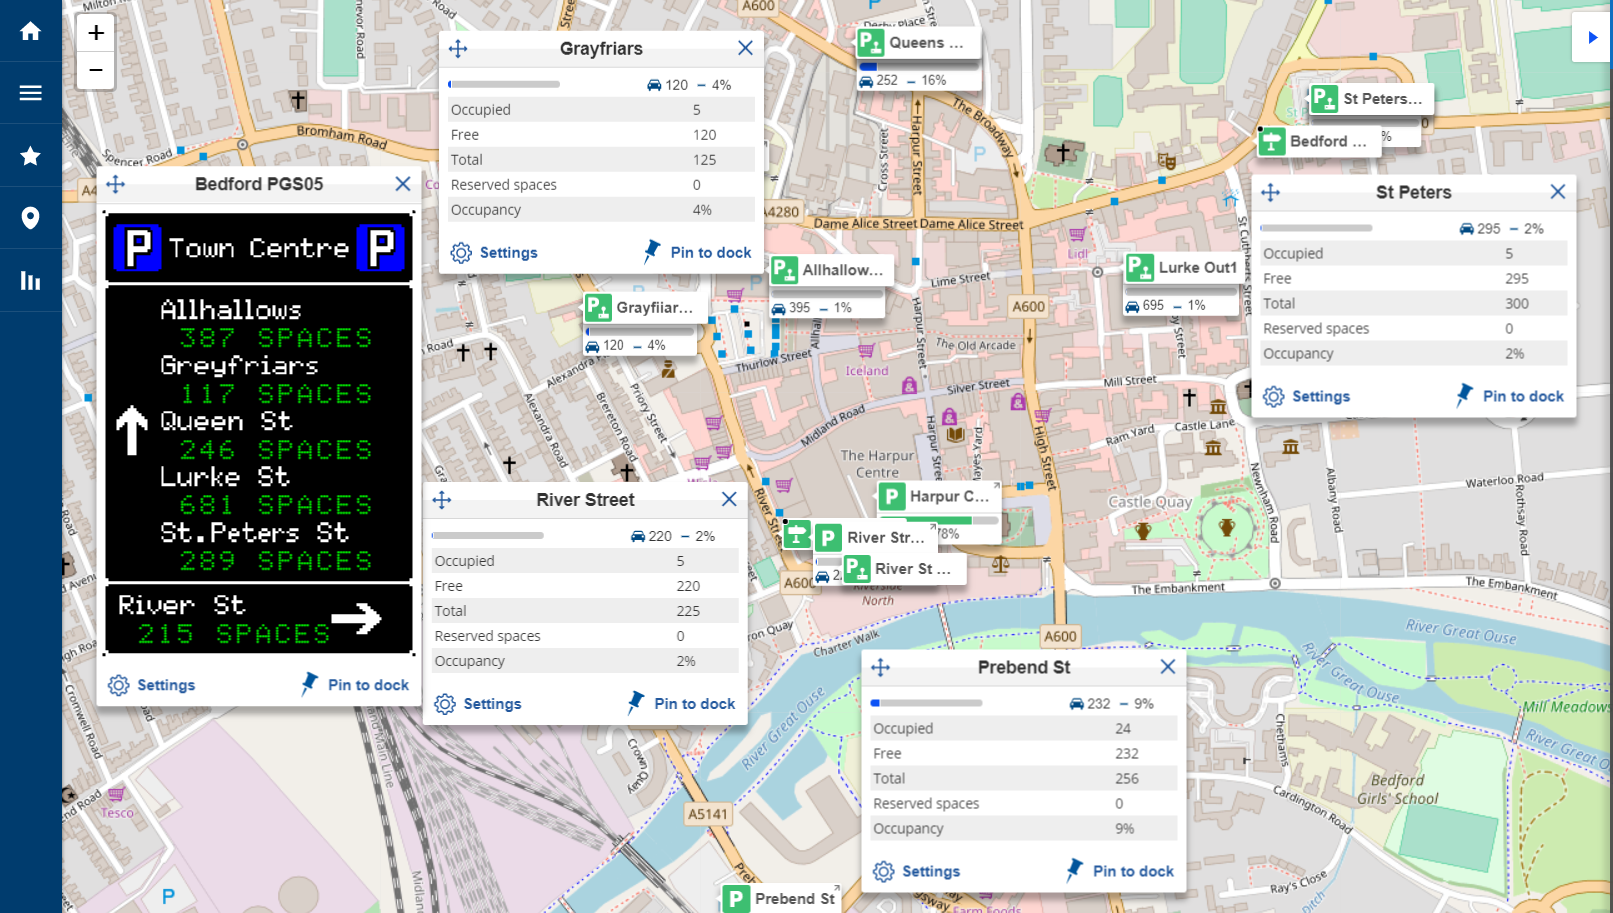Open Settings in St Peters popup

[1306, 397]
